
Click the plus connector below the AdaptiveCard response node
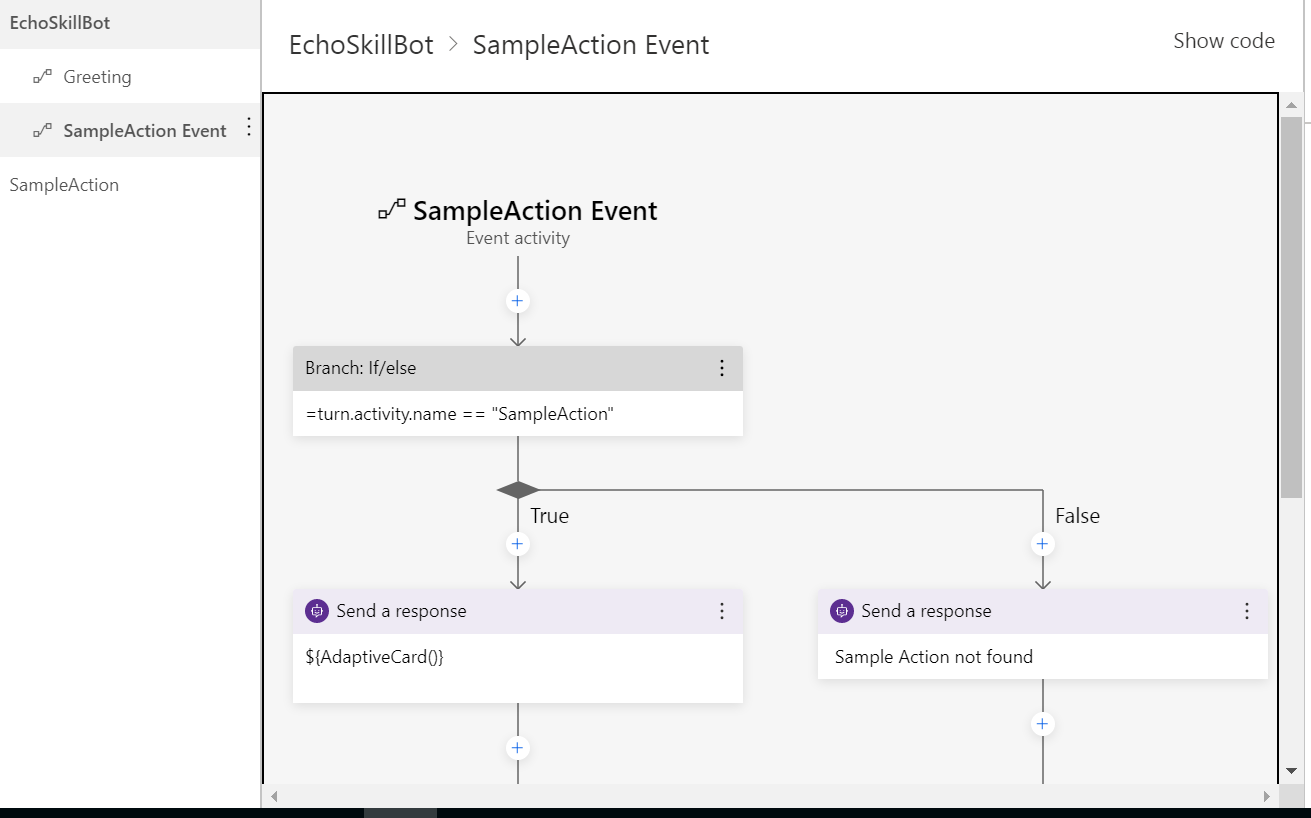pos(517,747)
